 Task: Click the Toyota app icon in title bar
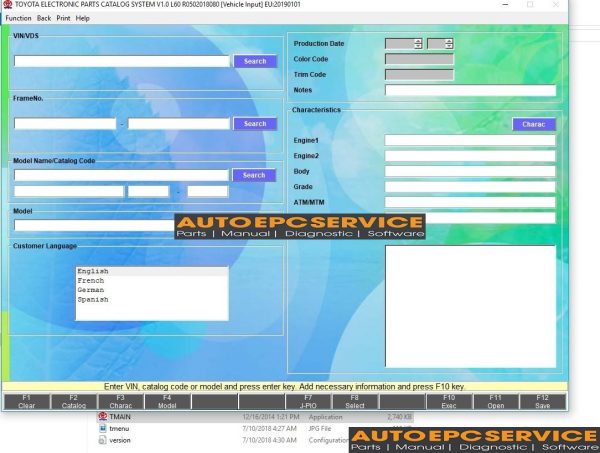click(8, 5)
